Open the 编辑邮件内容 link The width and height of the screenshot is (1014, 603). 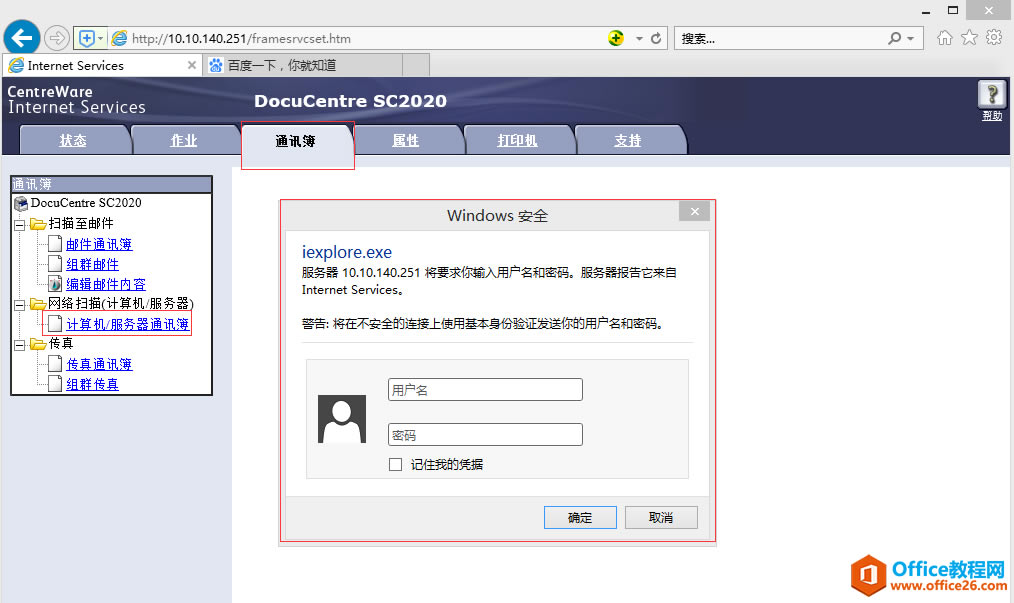point(106,285)
